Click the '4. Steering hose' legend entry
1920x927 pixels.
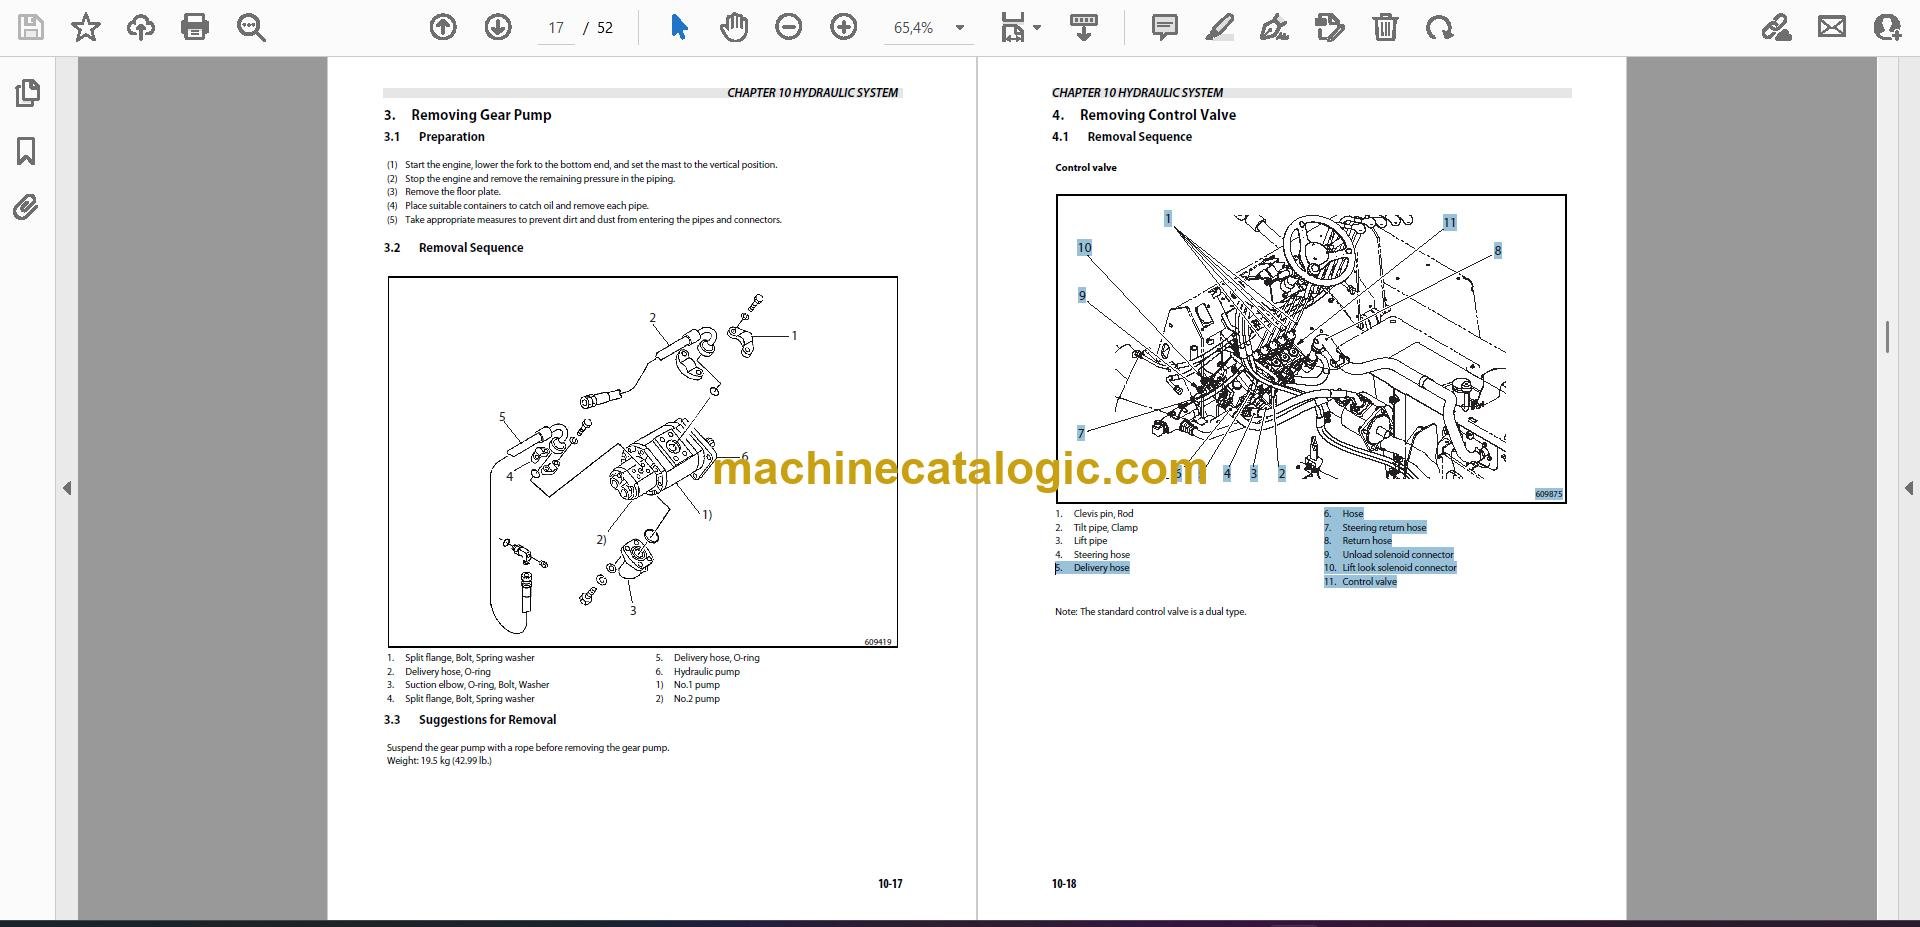(1093, 555)
